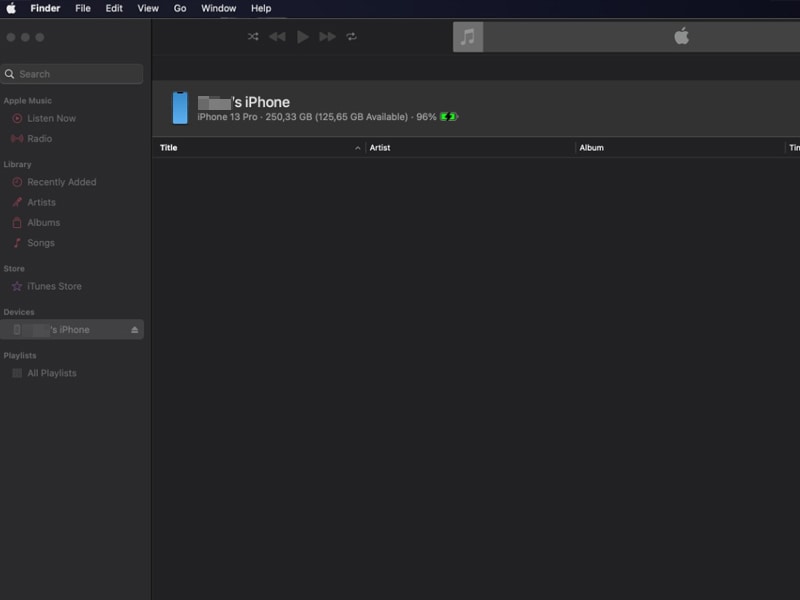800x600 pixels.
Task: Open the Finder menu
Action: click(45, 9)
